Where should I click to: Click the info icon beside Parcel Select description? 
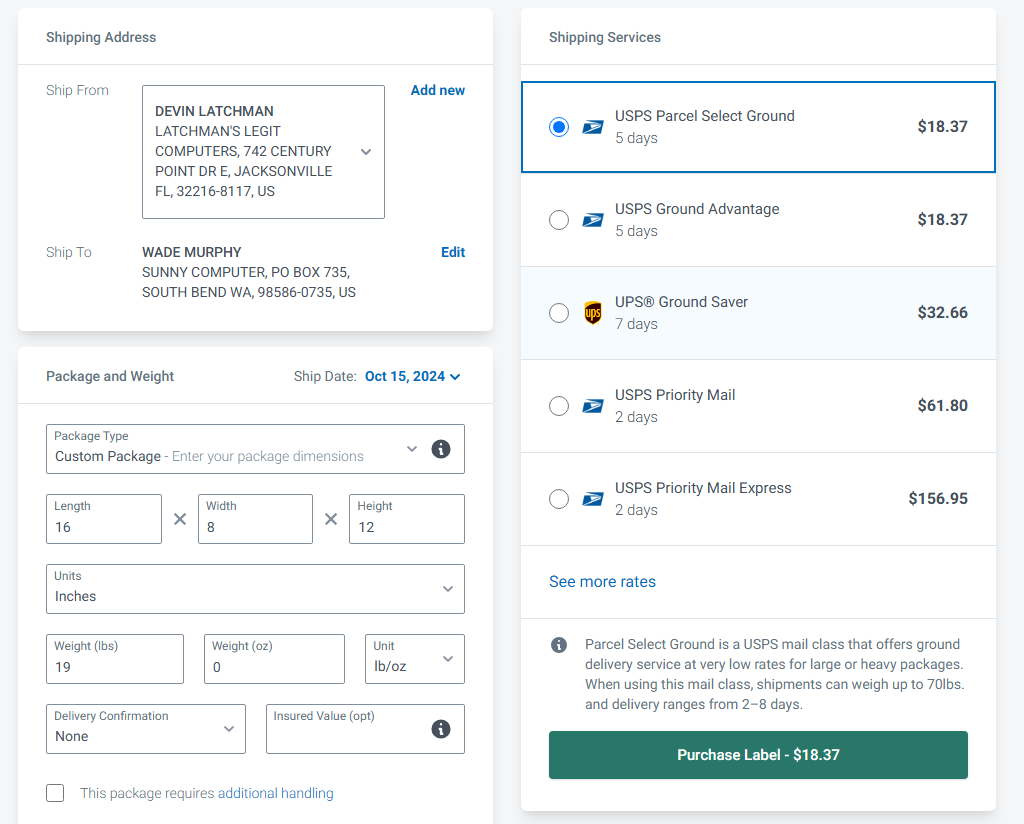(559, 645)
